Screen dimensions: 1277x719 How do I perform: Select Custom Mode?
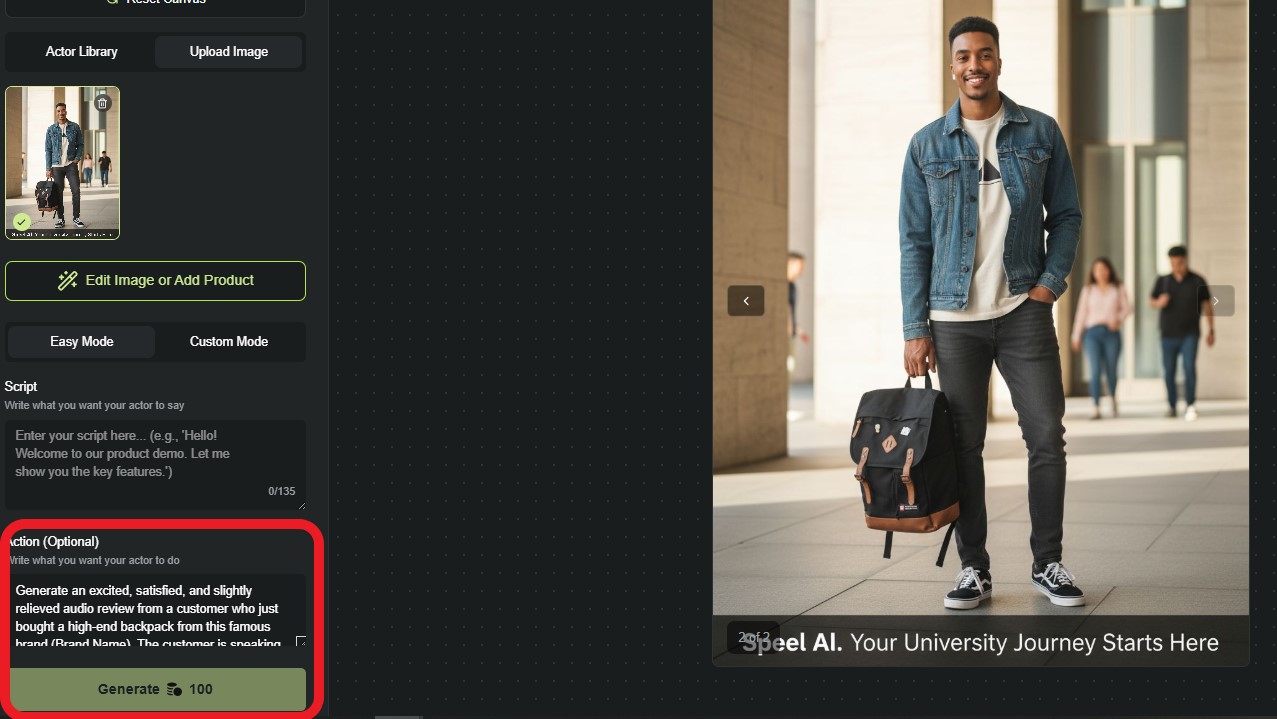coord(229,342)
